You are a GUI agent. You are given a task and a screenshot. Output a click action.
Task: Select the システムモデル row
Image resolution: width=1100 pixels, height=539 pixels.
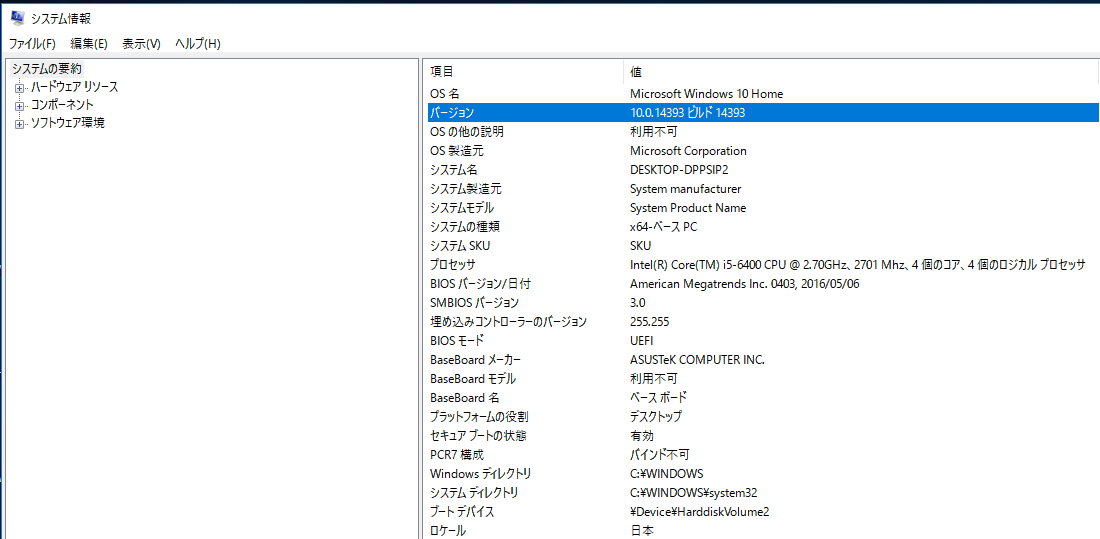763,208
